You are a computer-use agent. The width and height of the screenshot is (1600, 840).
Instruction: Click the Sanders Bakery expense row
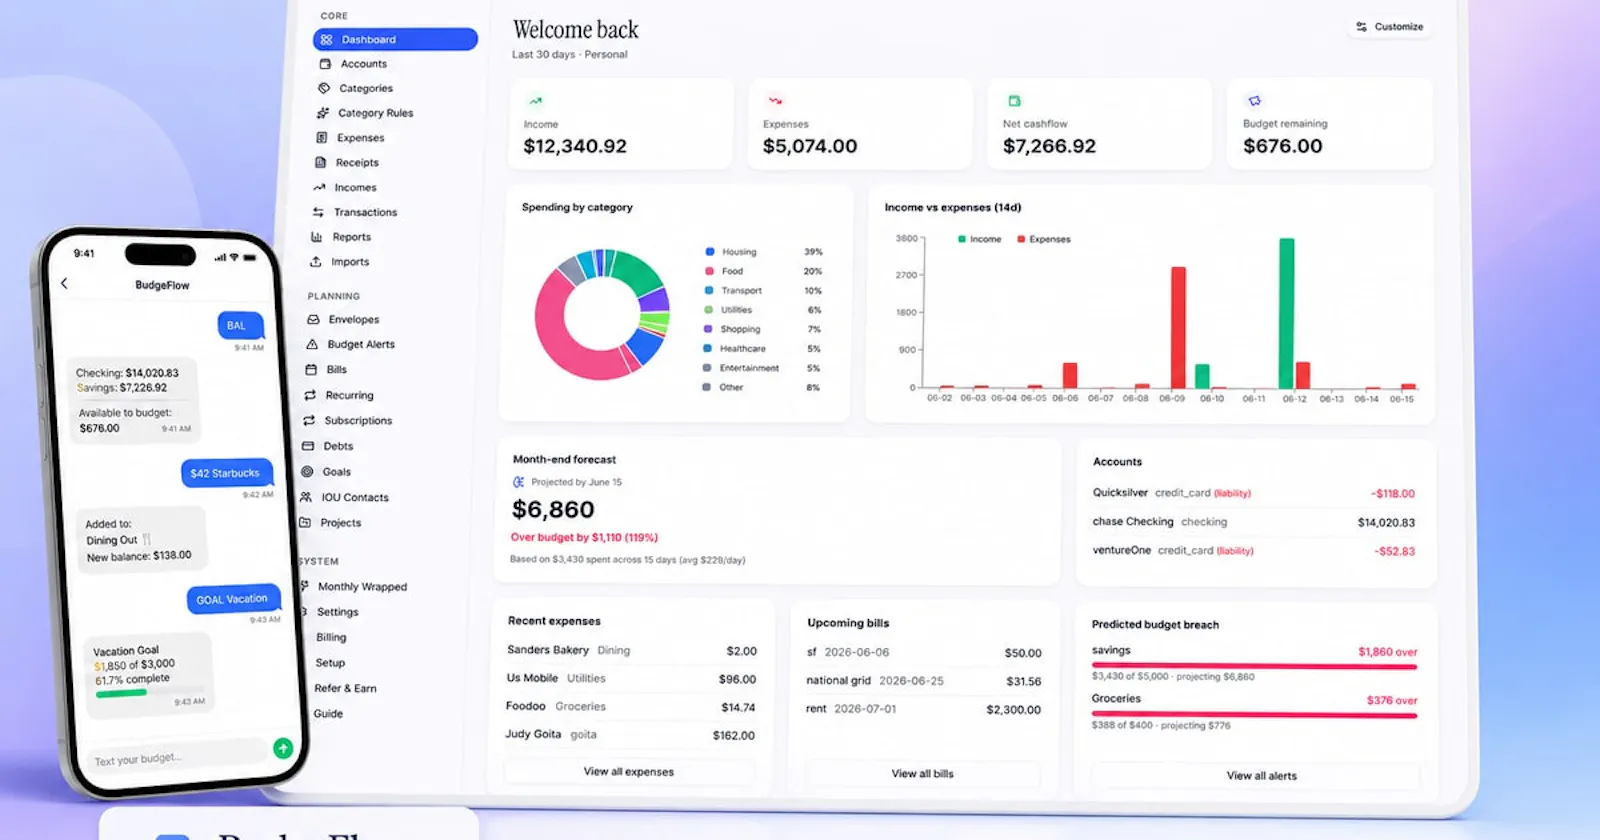632,650
